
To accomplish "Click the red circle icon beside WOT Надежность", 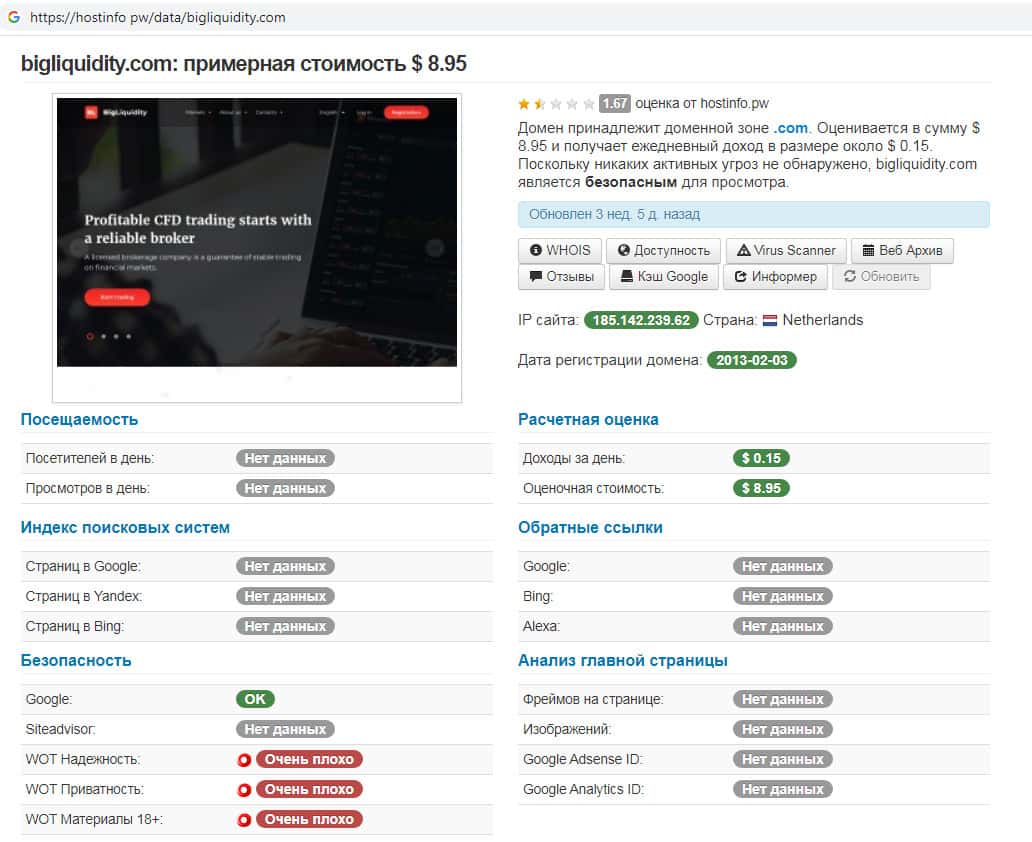I will pos(244,760).
